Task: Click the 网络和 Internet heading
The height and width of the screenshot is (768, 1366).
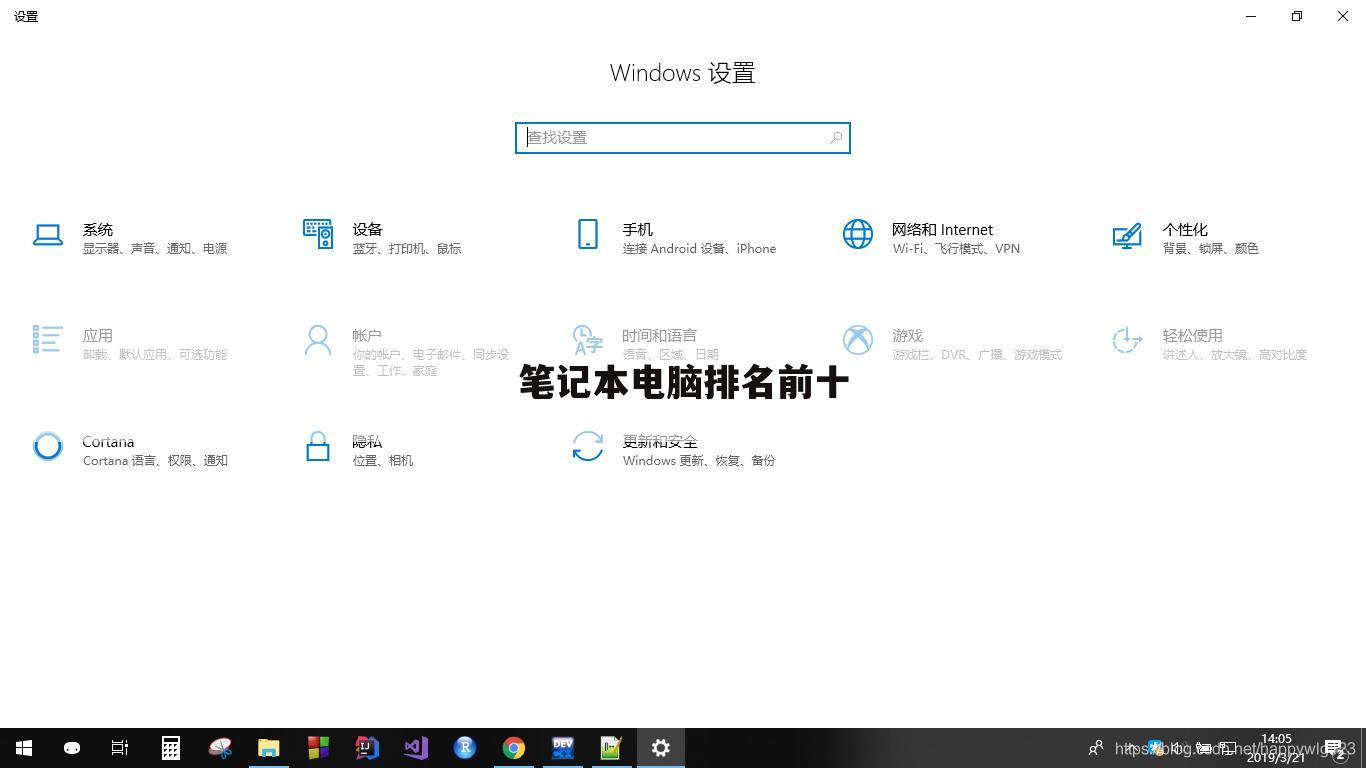Action: 942,230
